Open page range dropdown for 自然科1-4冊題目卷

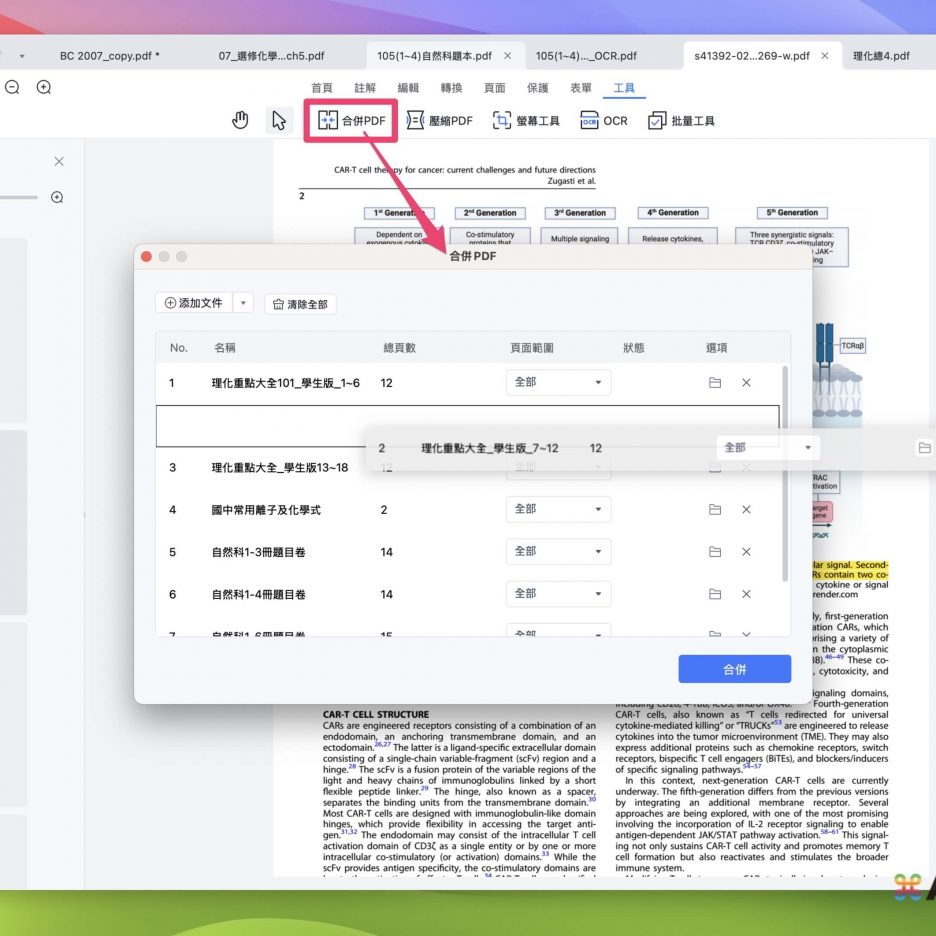tap(558, 594)
